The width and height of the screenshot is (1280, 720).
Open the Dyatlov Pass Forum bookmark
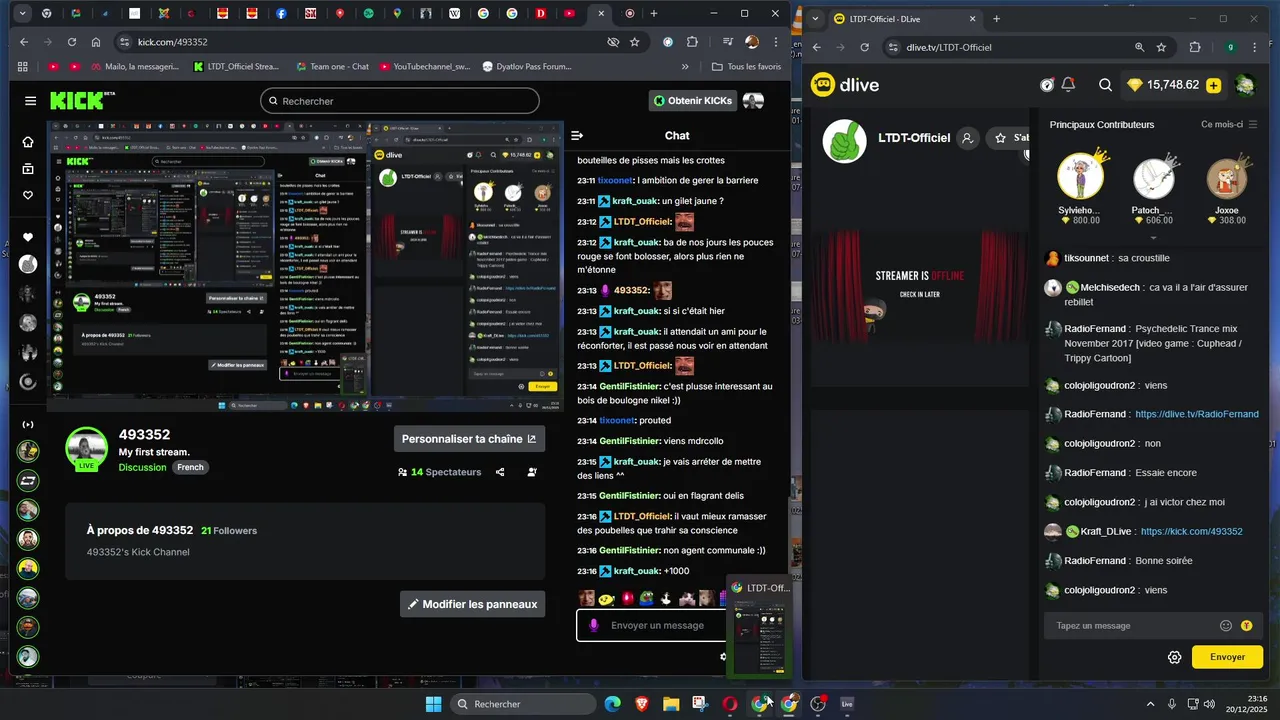(527, 67)
